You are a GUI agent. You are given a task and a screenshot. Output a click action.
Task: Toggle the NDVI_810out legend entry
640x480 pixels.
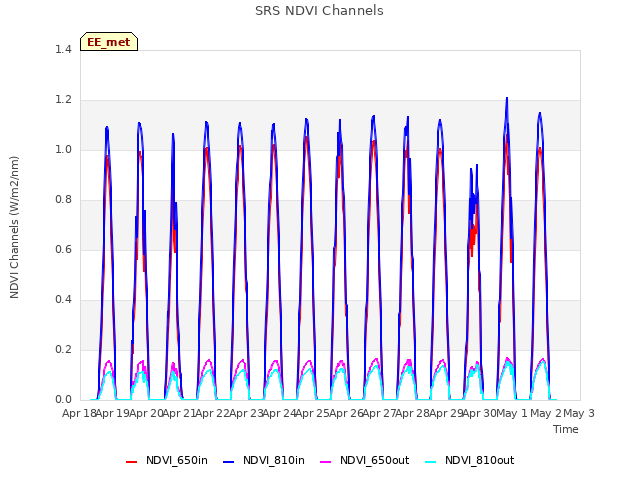(x=469, y=461)
